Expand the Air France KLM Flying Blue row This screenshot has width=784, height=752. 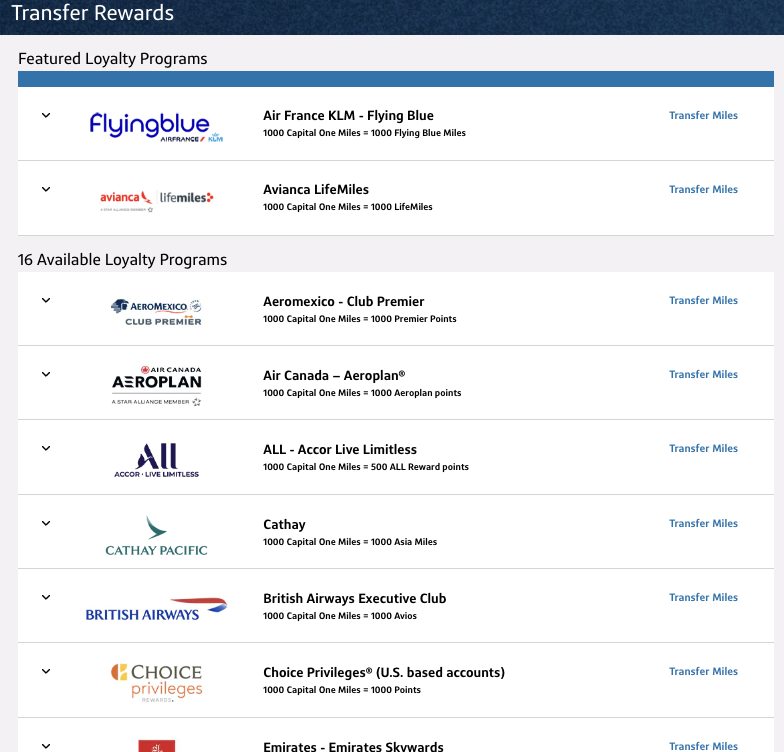coord(46,115)
